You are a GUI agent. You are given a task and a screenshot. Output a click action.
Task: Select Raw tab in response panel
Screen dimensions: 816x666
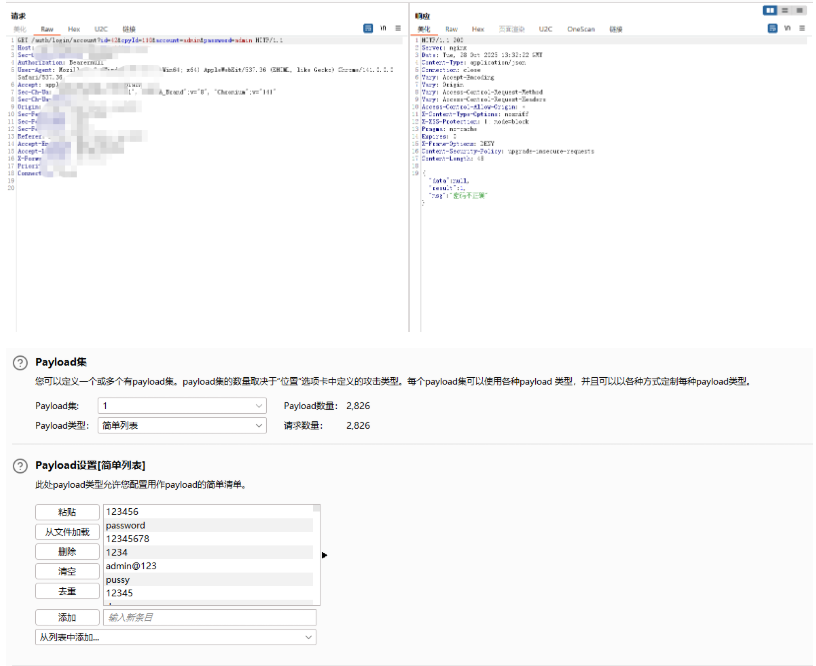(451, 29)
